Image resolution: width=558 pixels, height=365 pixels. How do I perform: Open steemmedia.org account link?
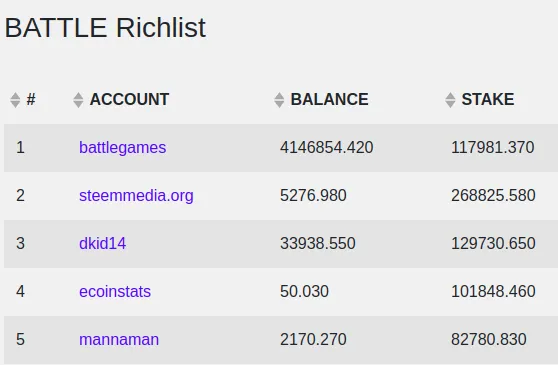click(x=136, y=196)
